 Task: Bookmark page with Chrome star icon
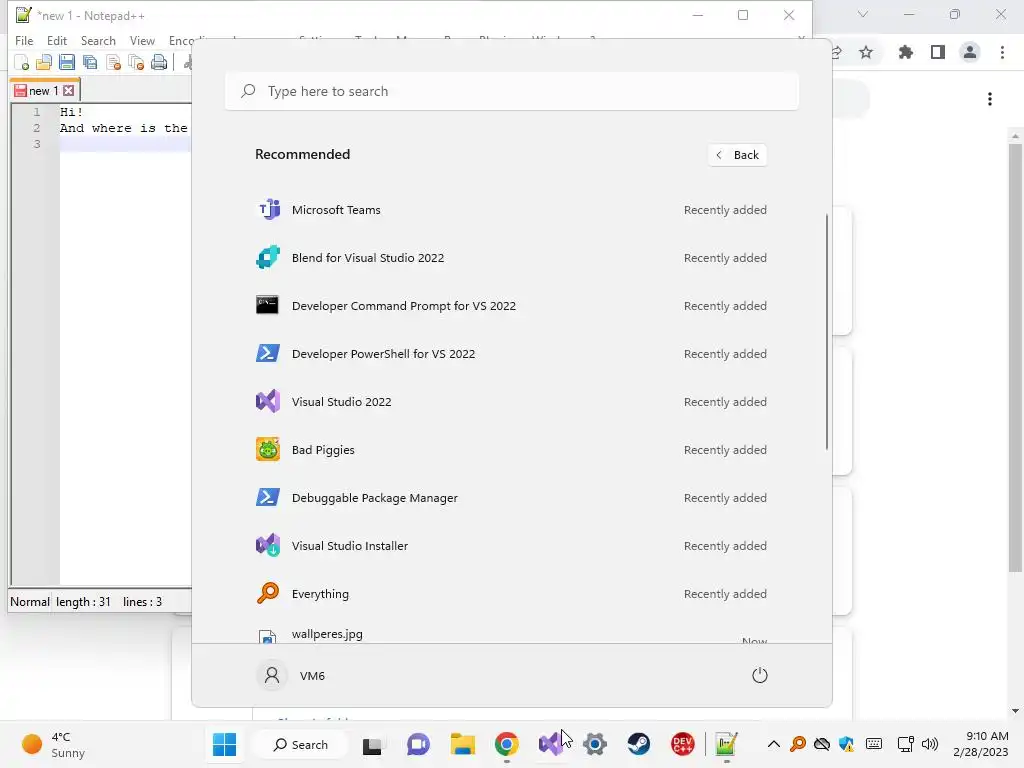866,52
